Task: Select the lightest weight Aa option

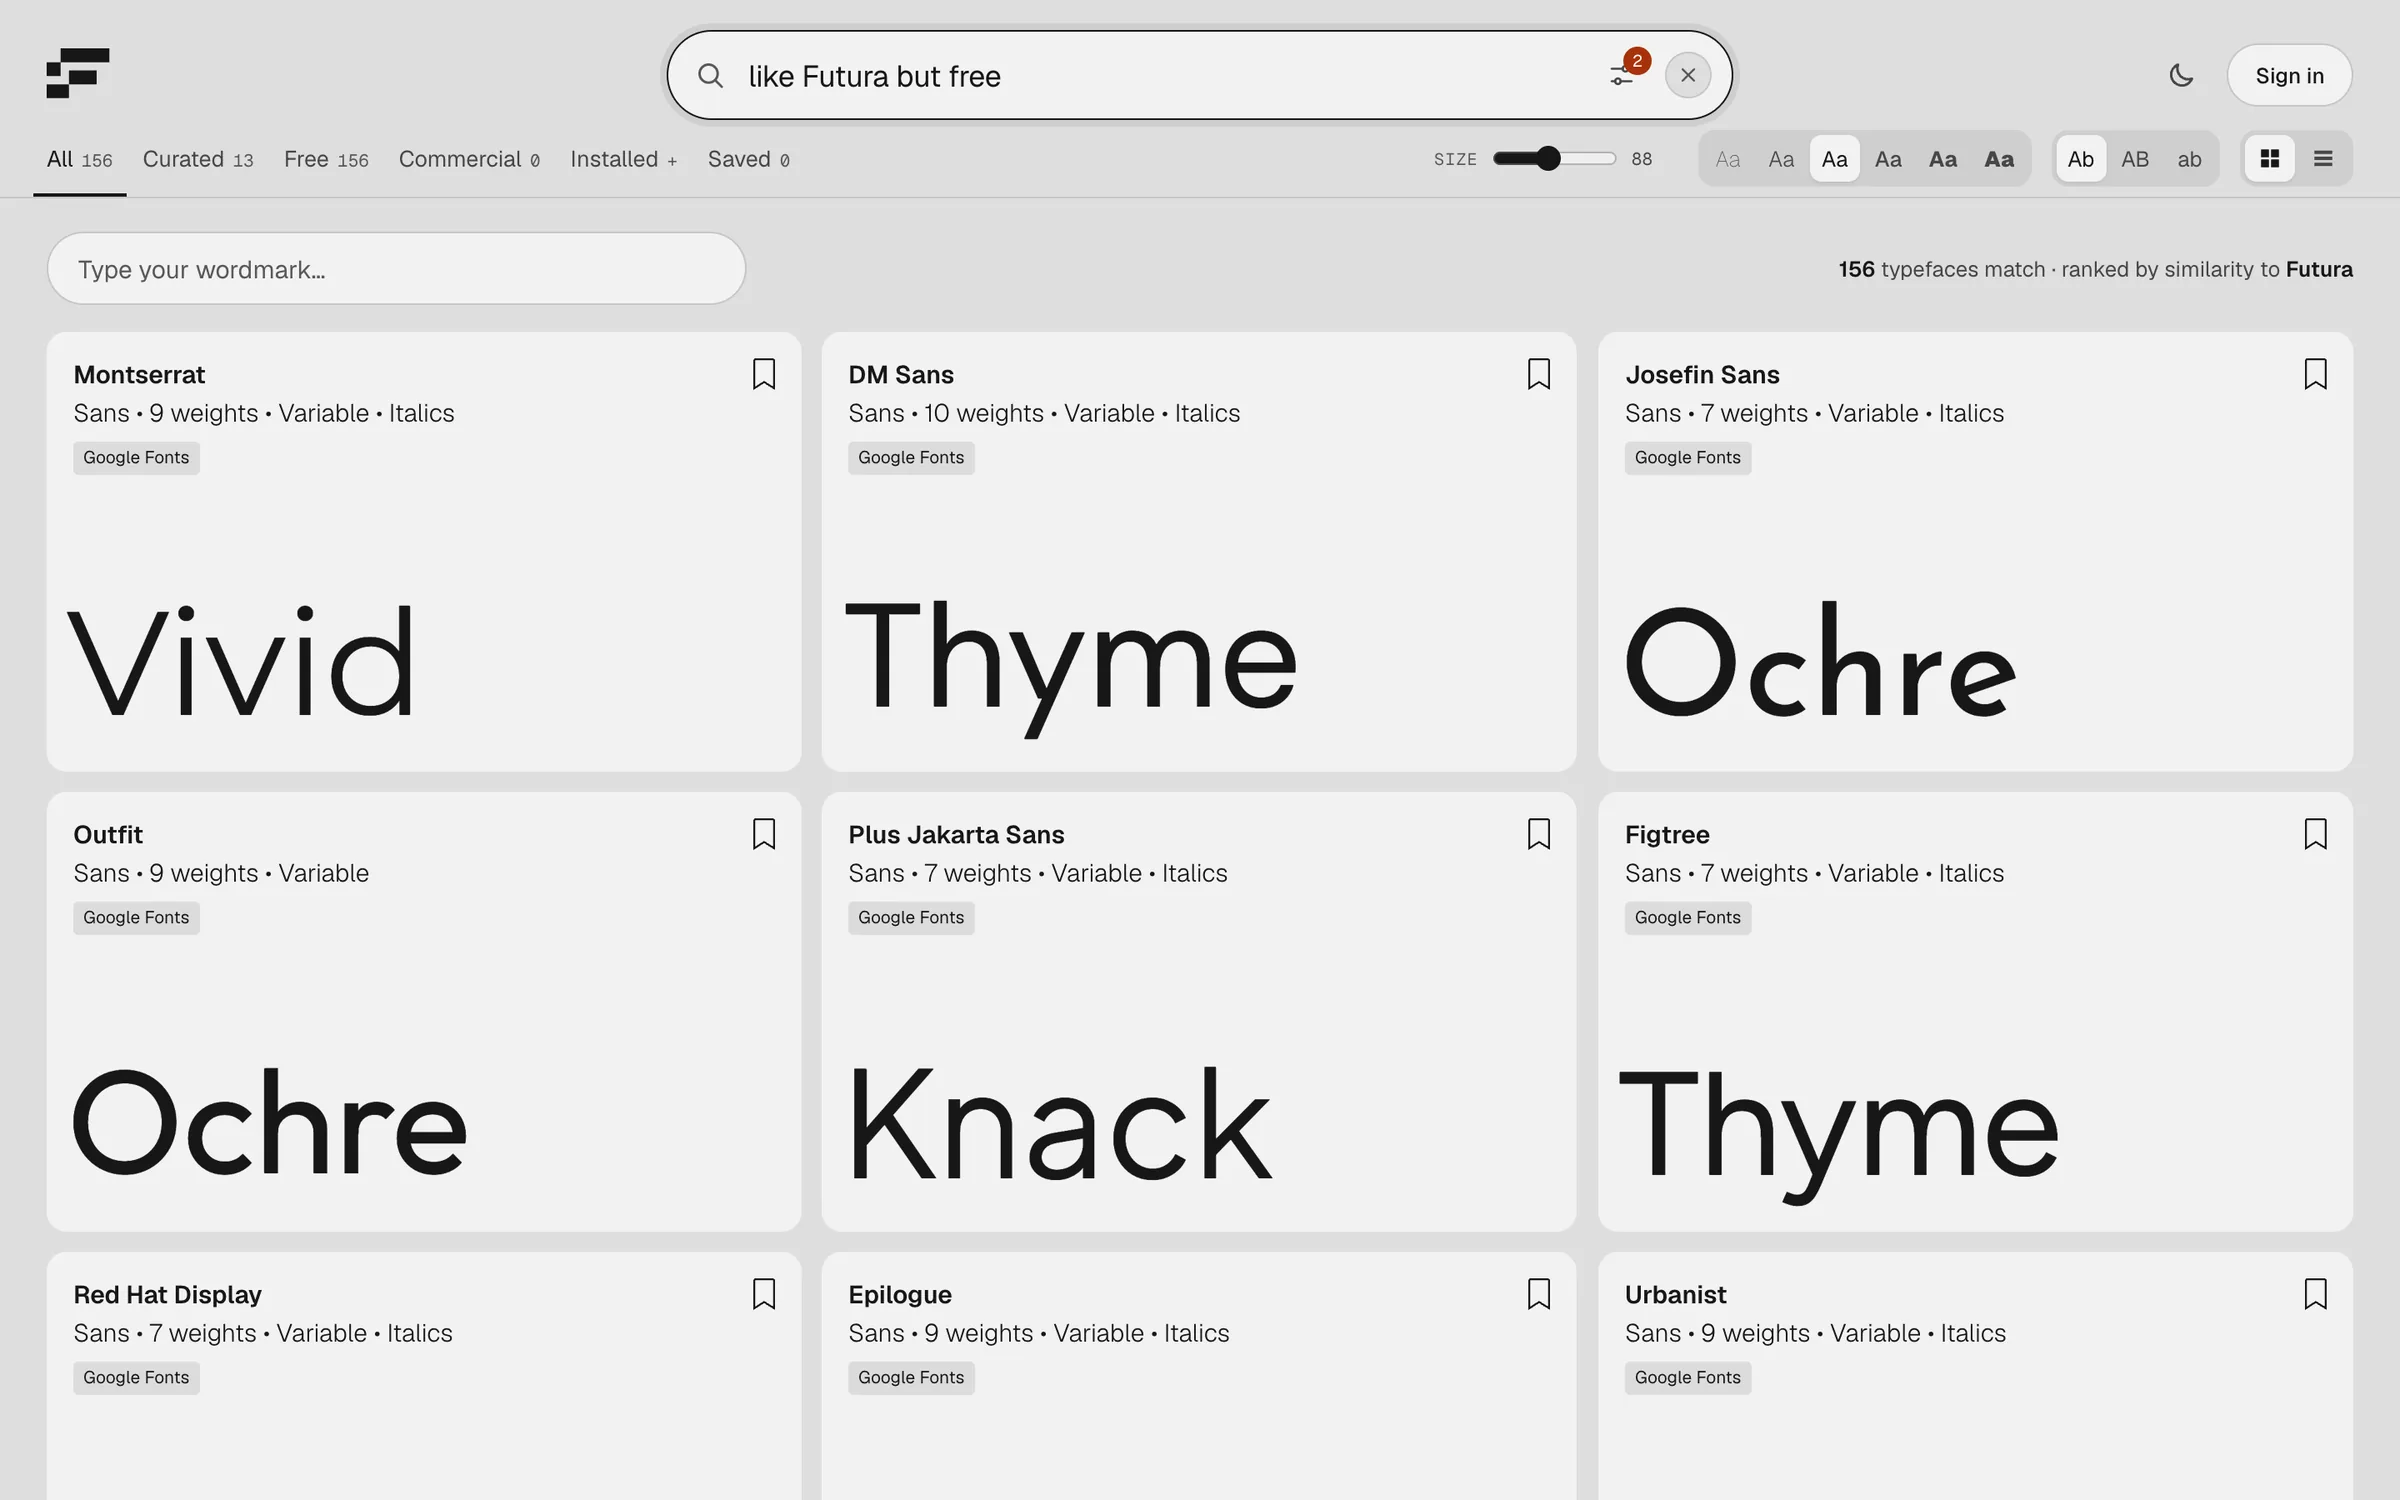Action: coord(1728,159)
